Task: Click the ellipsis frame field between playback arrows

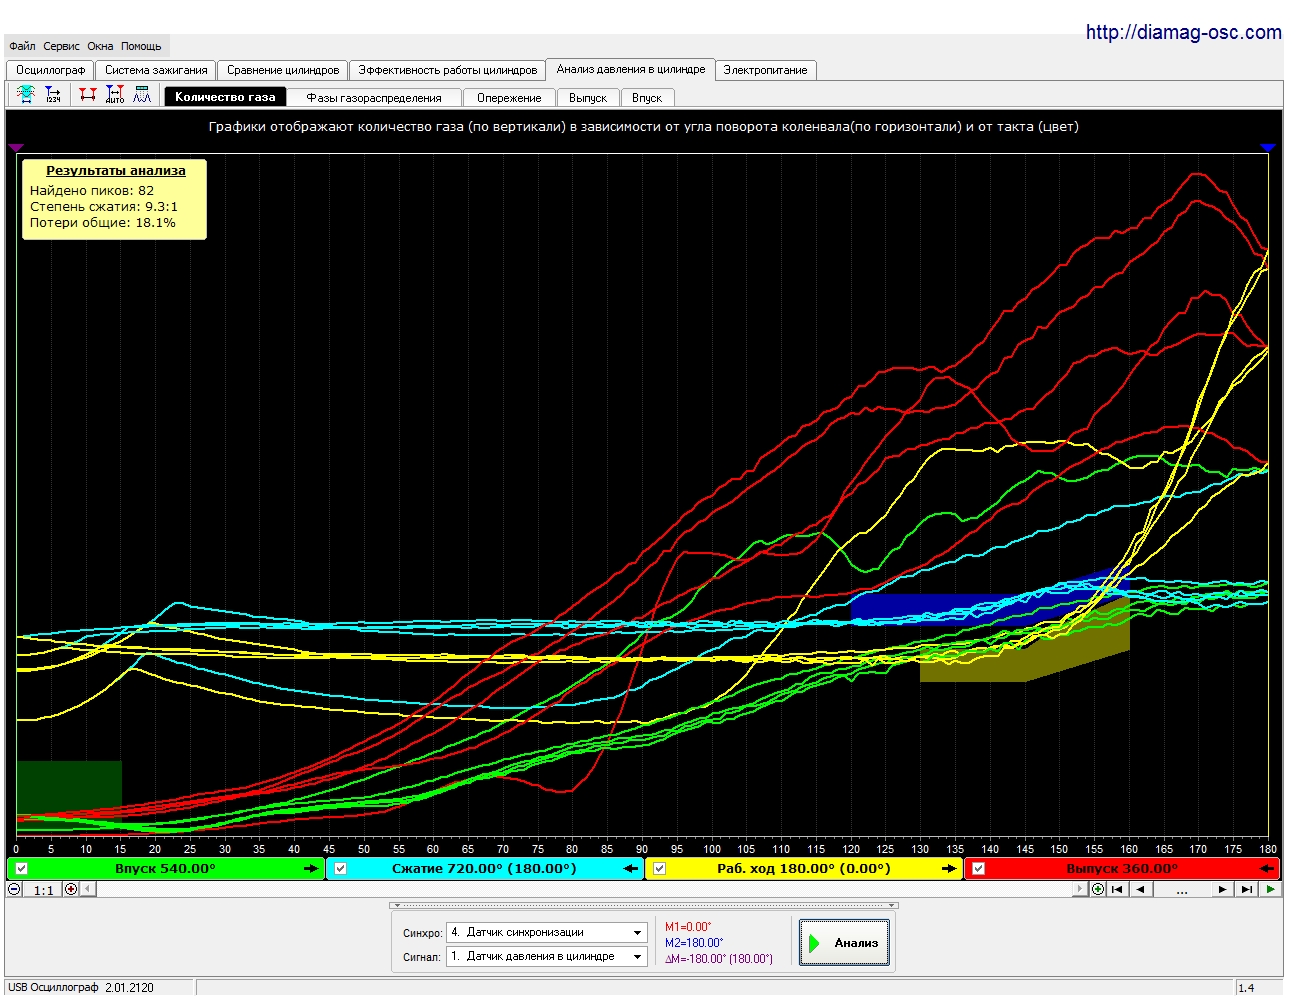Action: tap(1182, 889)
